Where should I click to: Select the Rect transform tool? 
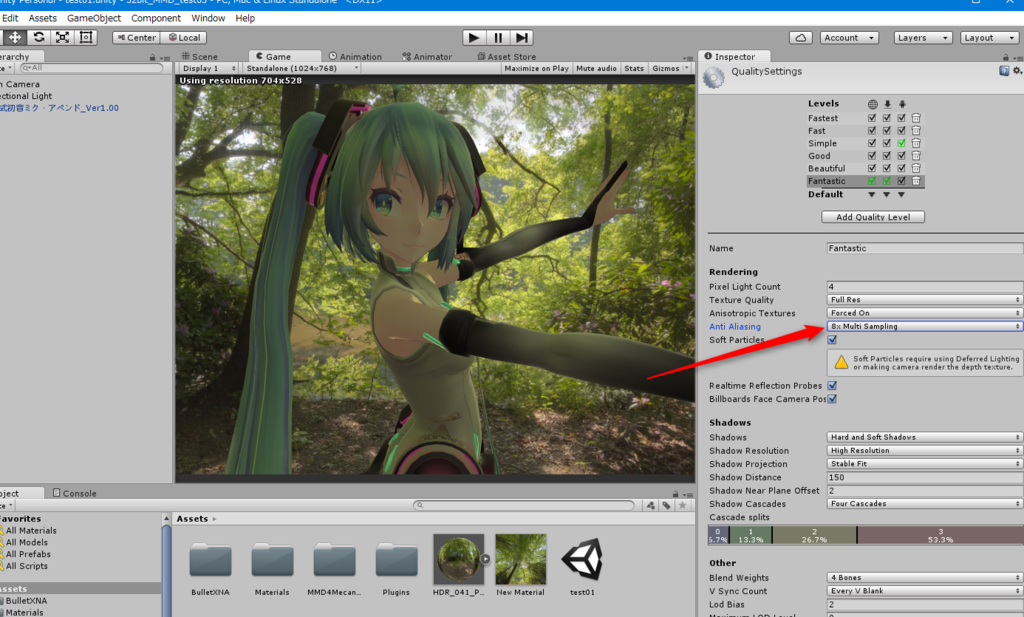86,37
